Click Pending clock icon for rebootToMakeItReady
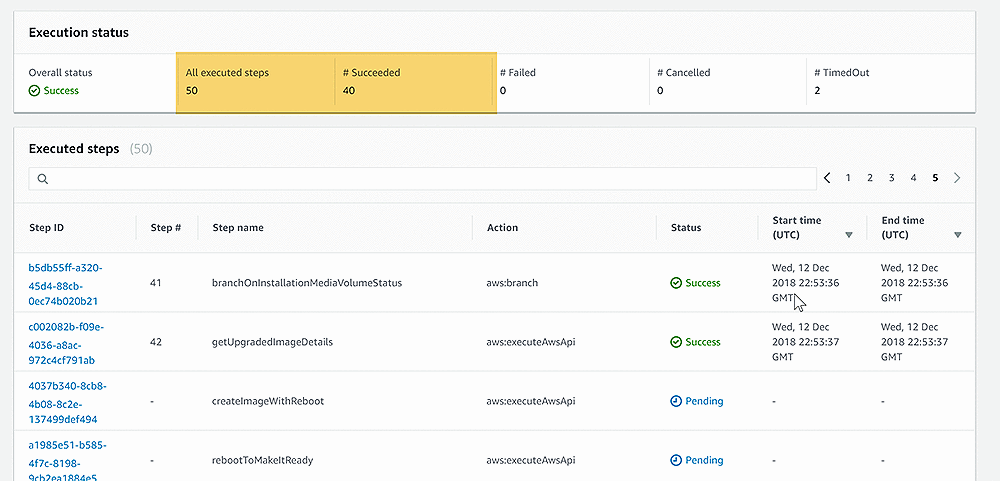The height and width of the screenshot is (481, 1000). click(x=676, y=461)
